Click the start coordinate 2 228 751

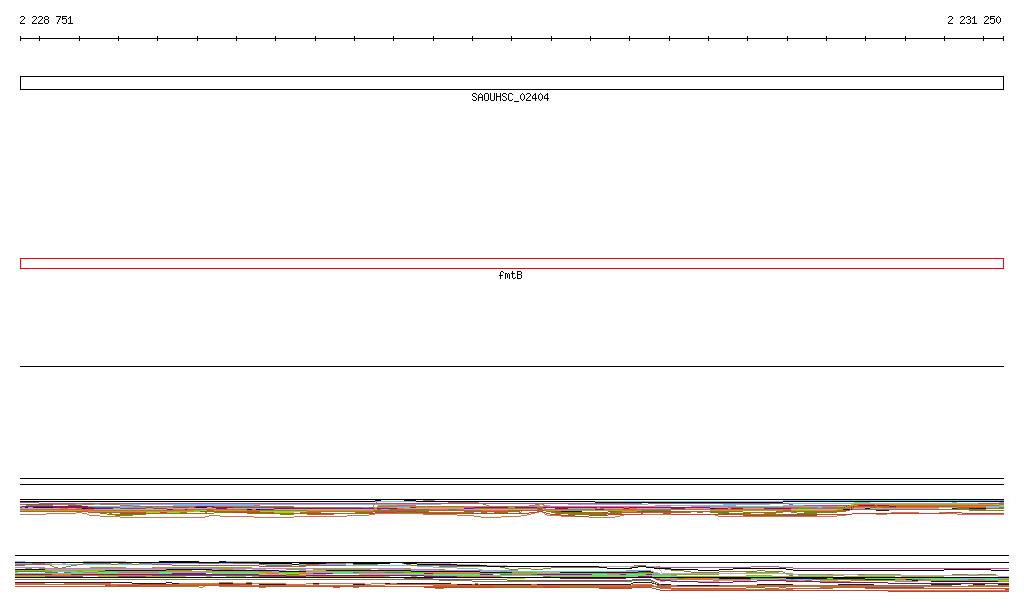pyautogui.click(x=46, y=20)
